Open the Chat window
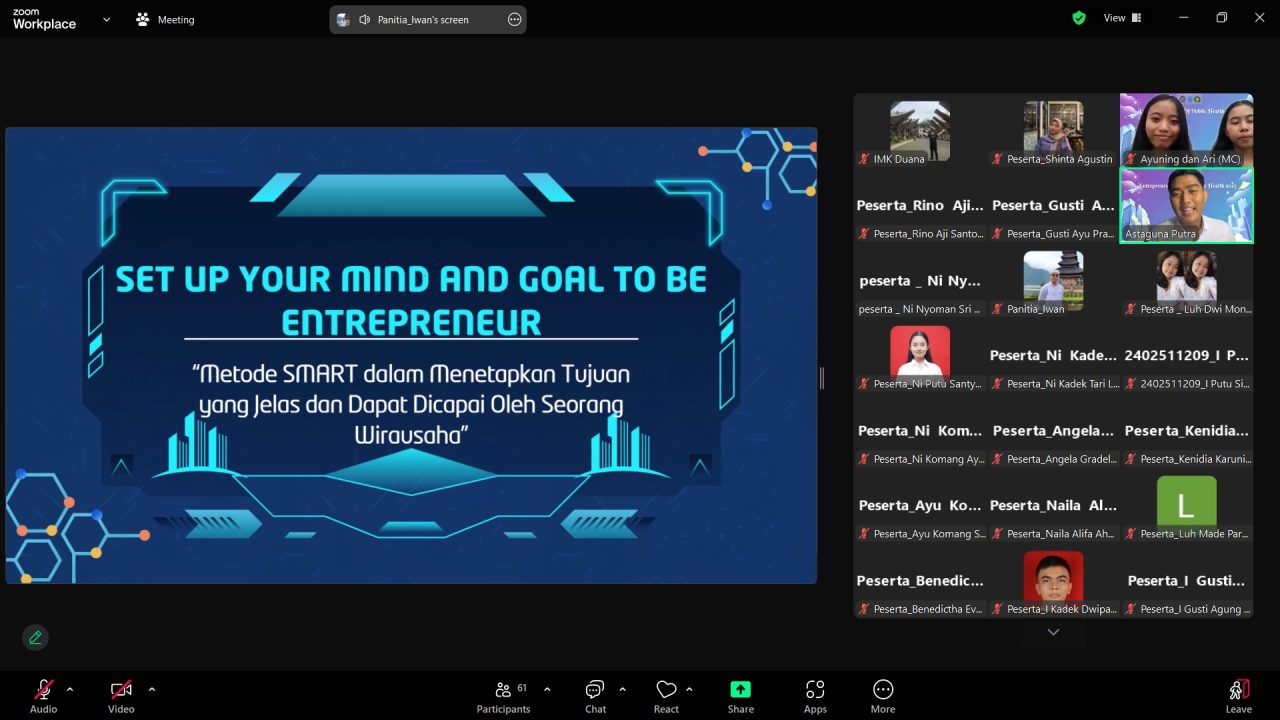 point(595,696)
